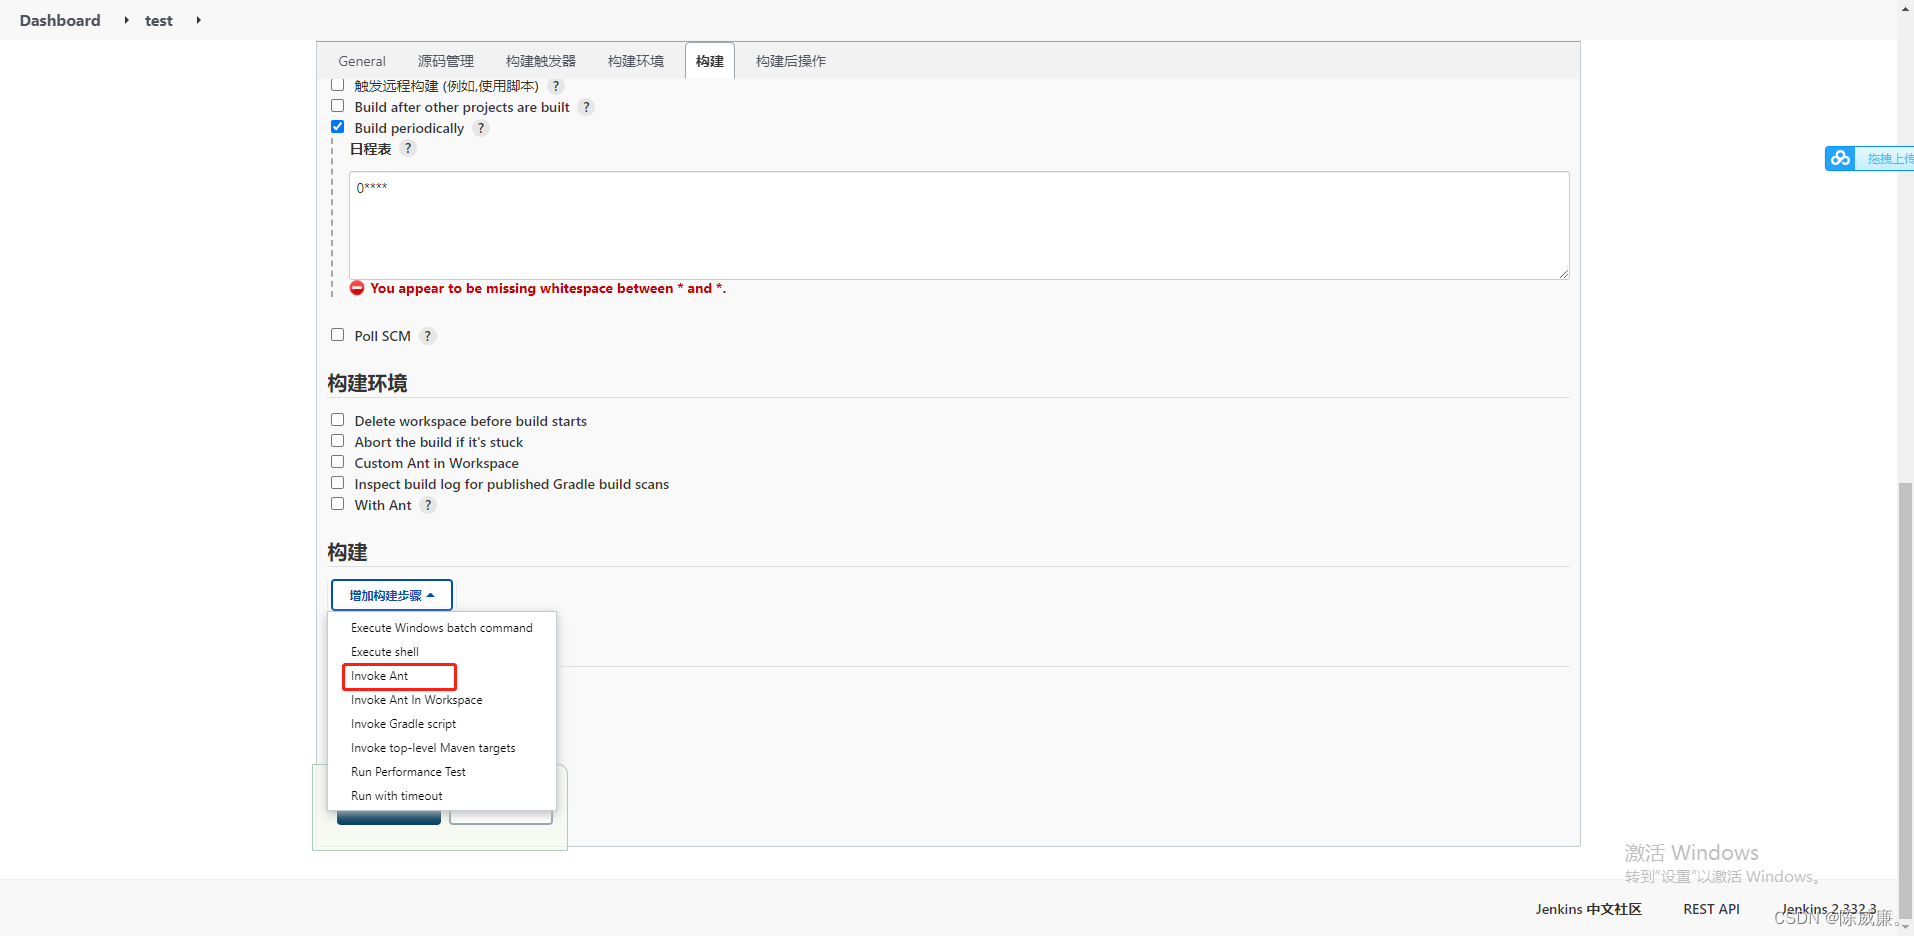
Task: Open Jenkins 2.332.3 version link
Action: click(x=1829, y=909)
